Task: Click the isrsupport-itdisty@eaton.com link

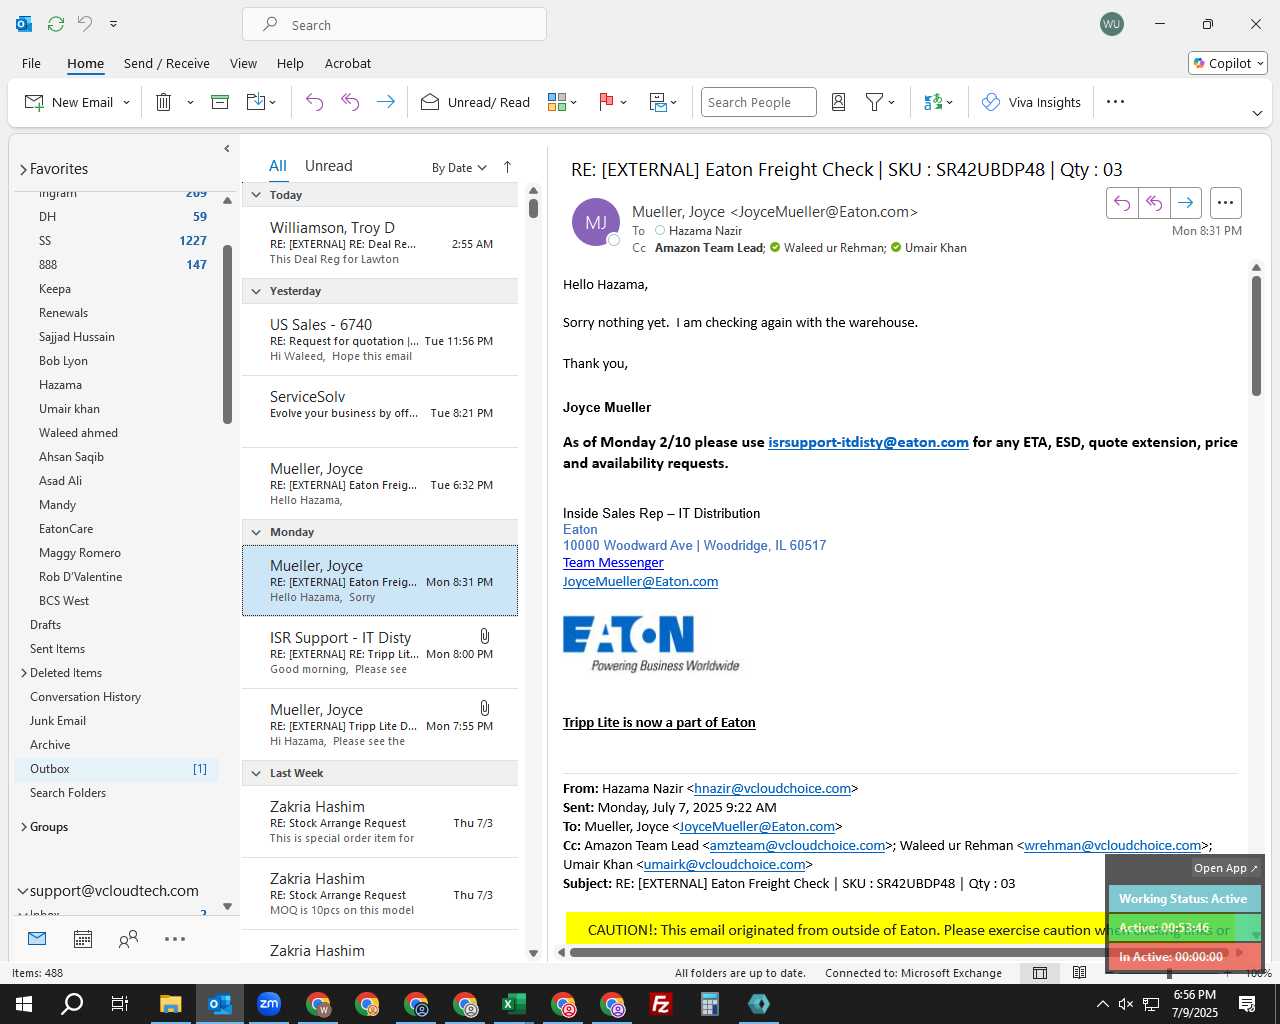Action: (868, 442)
